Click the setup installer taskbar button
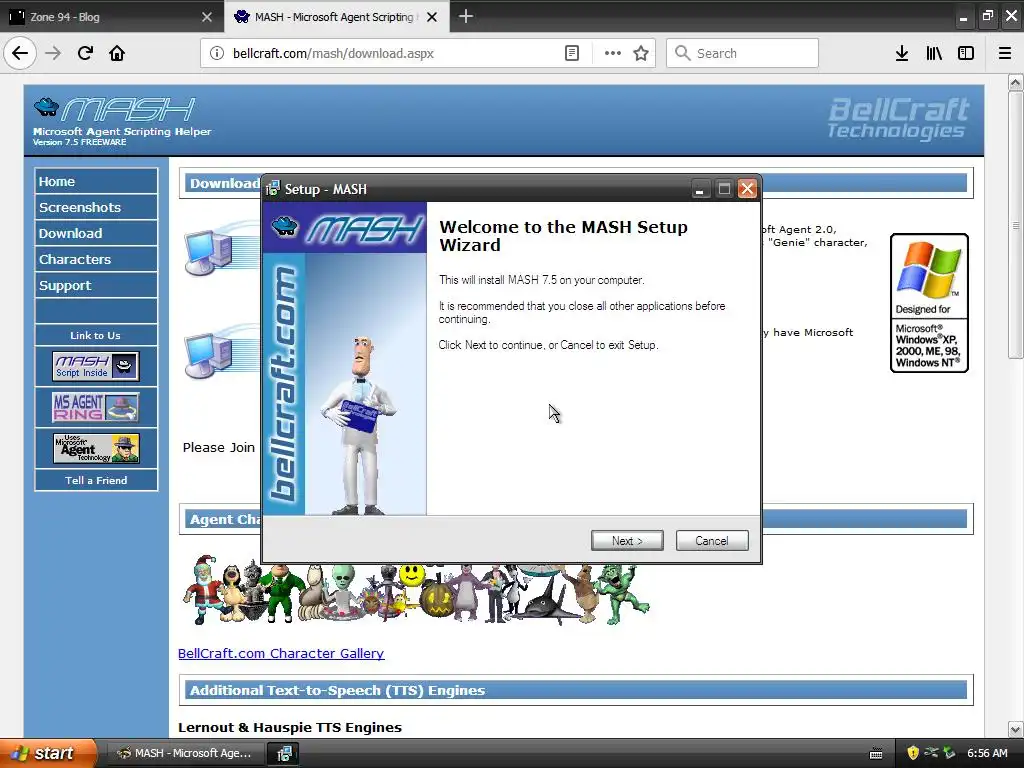This screenshot has height=768, width=1024. (284, 753)
